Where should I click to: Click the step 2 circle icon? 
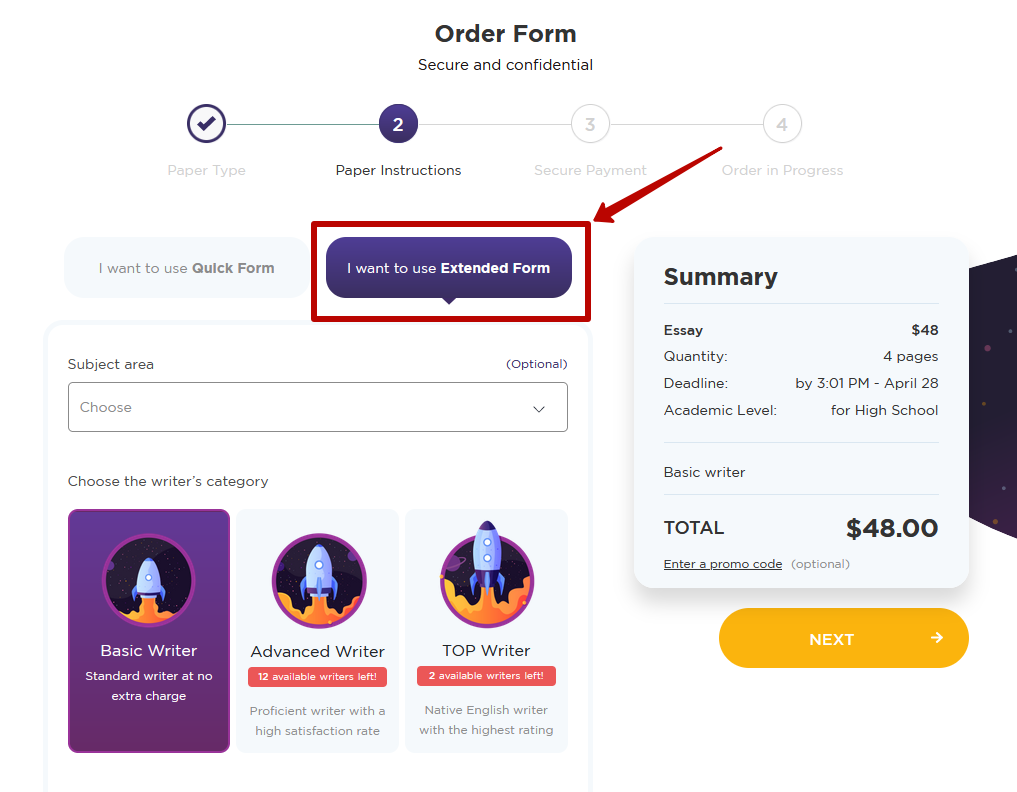[x=398, y=124]
